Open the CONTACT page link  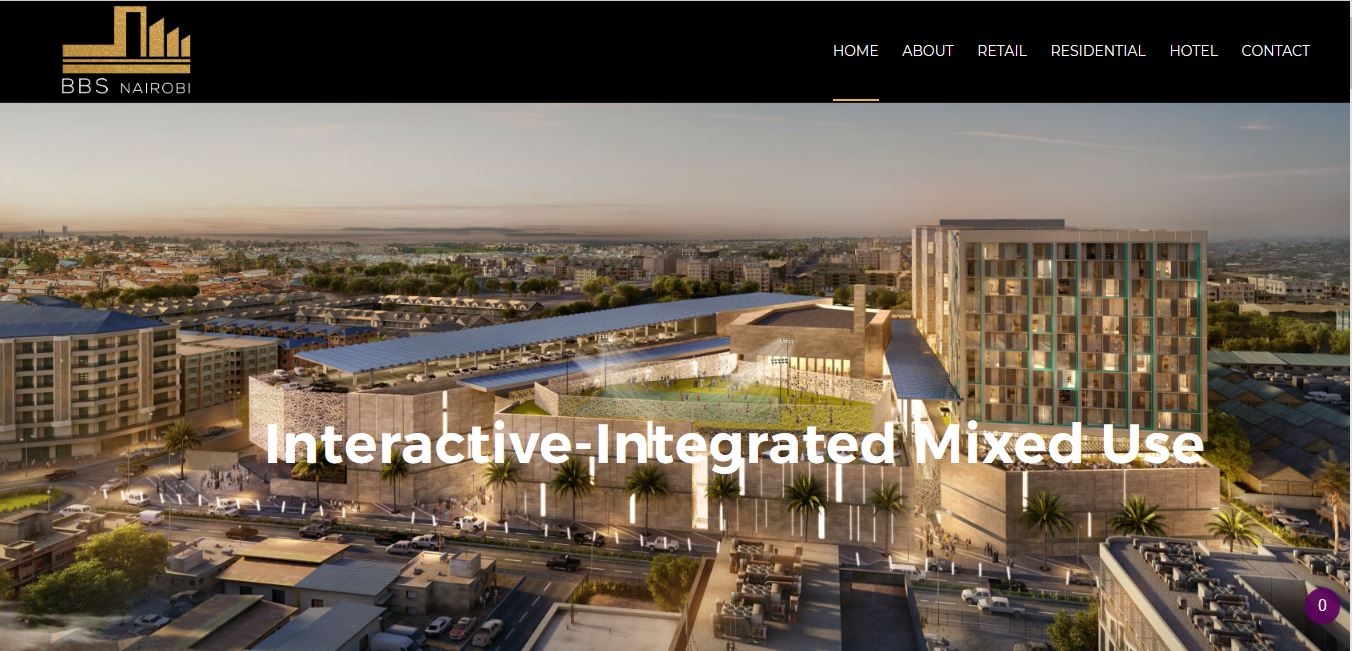(1276, 51)
